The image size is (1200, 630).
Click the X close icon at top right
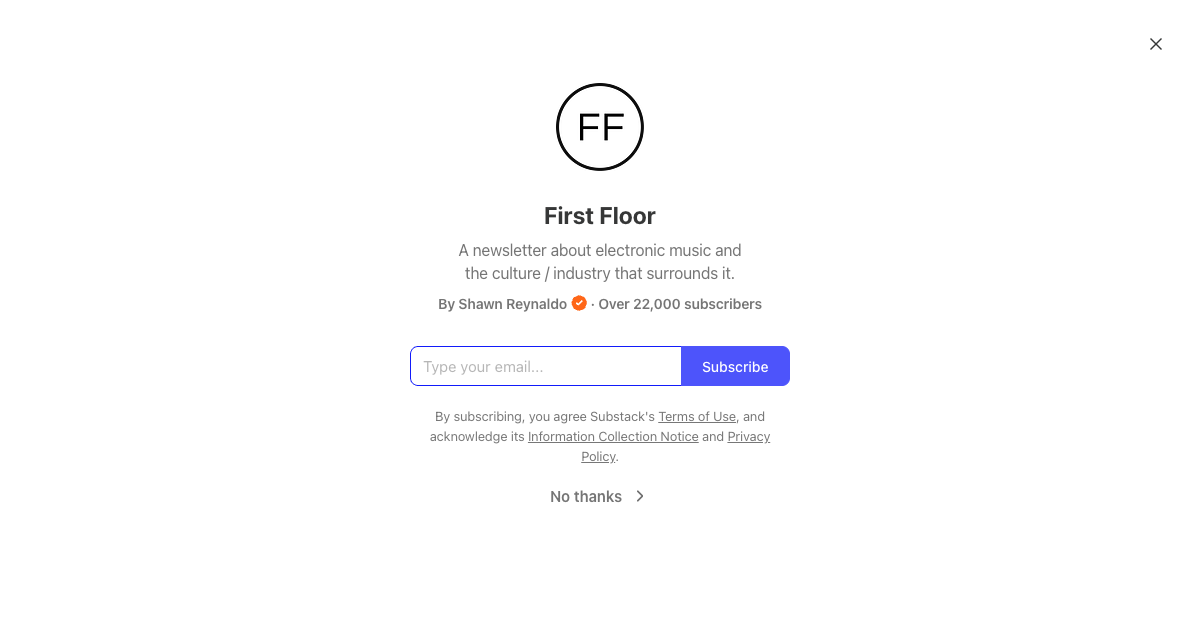tap(1156, 44)
